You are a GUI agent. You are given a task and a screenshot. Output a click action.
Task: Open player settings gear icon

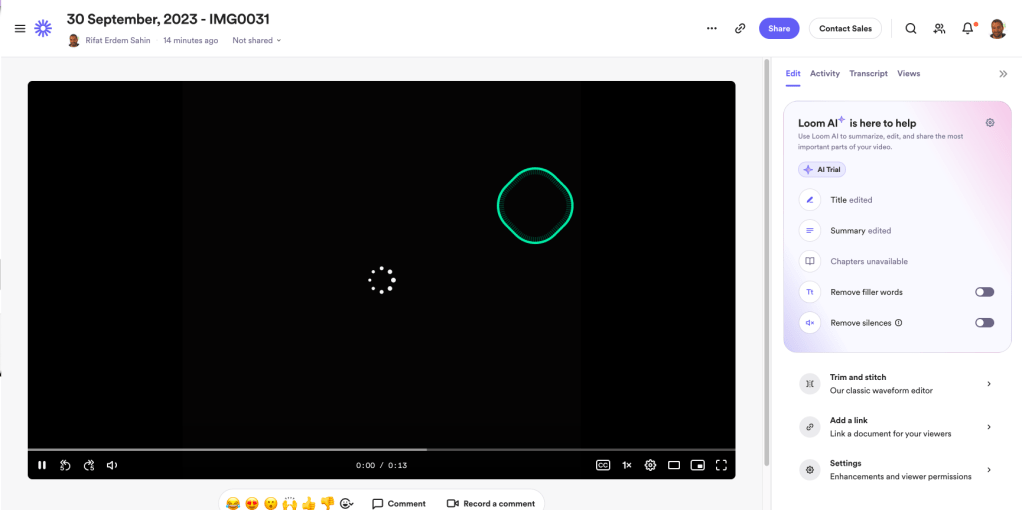coord(650,465)
